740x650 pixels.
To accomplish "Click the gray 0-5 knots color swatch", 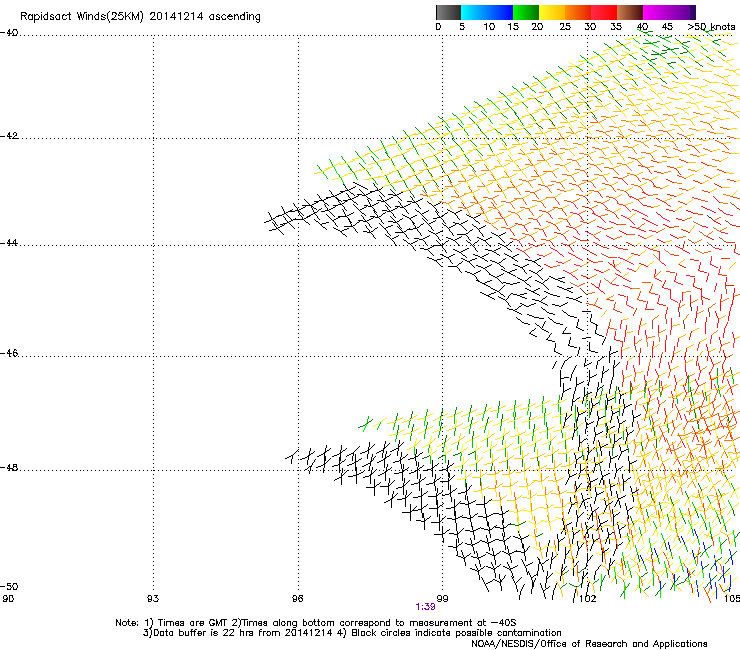I will 448,12.
